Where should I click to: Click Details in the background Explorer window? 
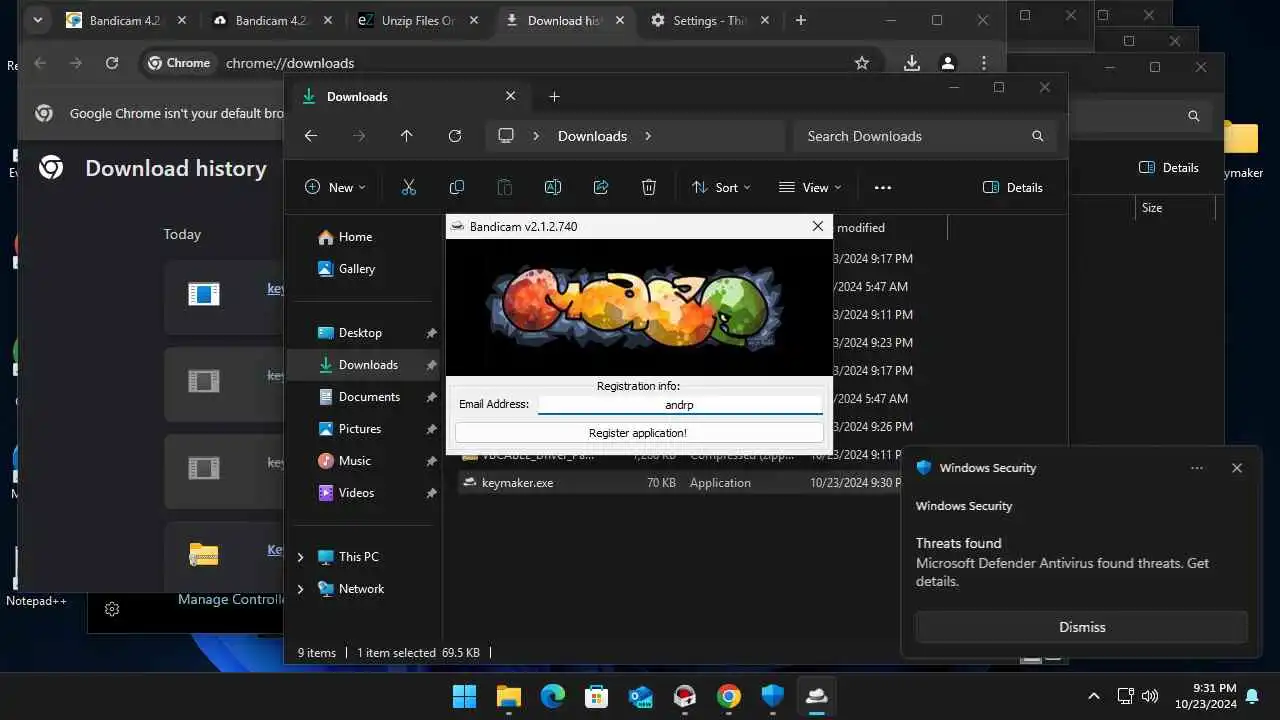coord(1168,167)
